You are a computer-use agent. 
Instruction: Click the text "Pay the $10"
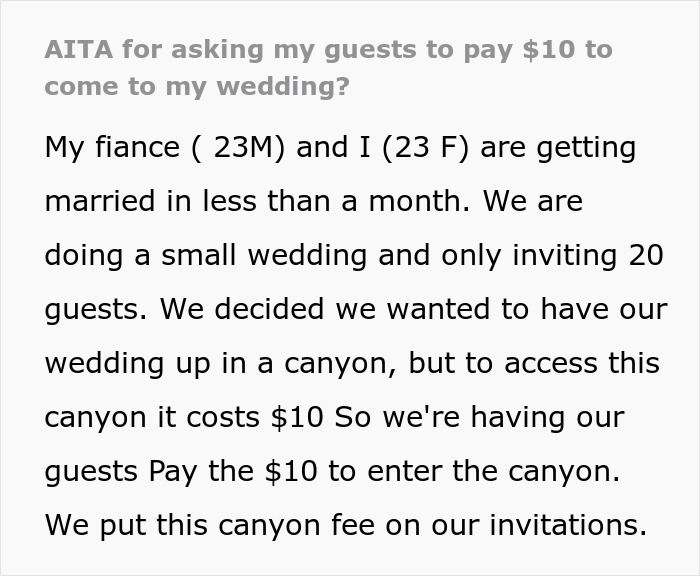(x=233, y=472)
